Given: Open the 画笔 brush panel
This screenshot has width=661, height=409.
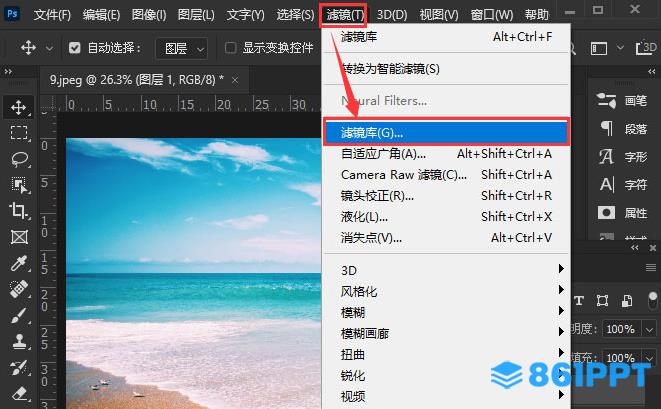Looking at the screenshot, I should pyautogui.click(x=622, y=100).
